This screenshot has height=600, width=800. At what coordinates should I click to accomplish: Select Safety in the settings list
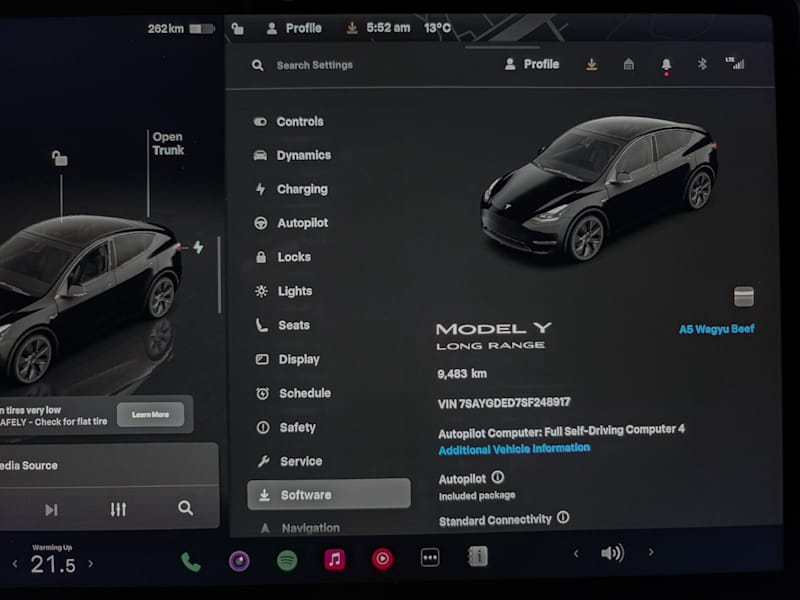coord(286,428)
